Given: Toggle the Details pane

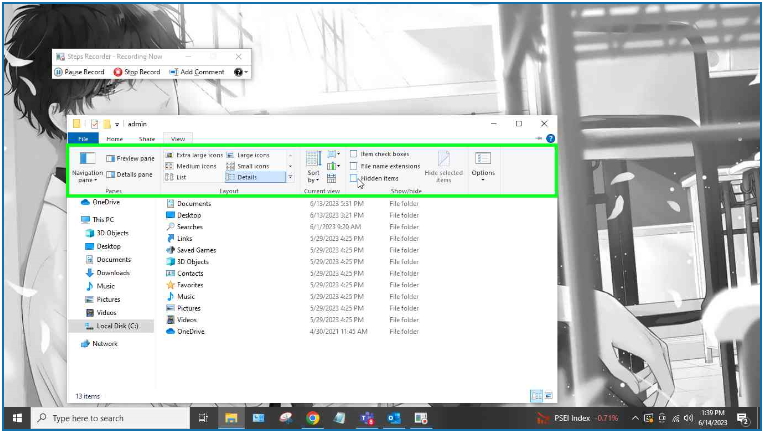Looking at the screenshot, I should click(x=129, y=174).
